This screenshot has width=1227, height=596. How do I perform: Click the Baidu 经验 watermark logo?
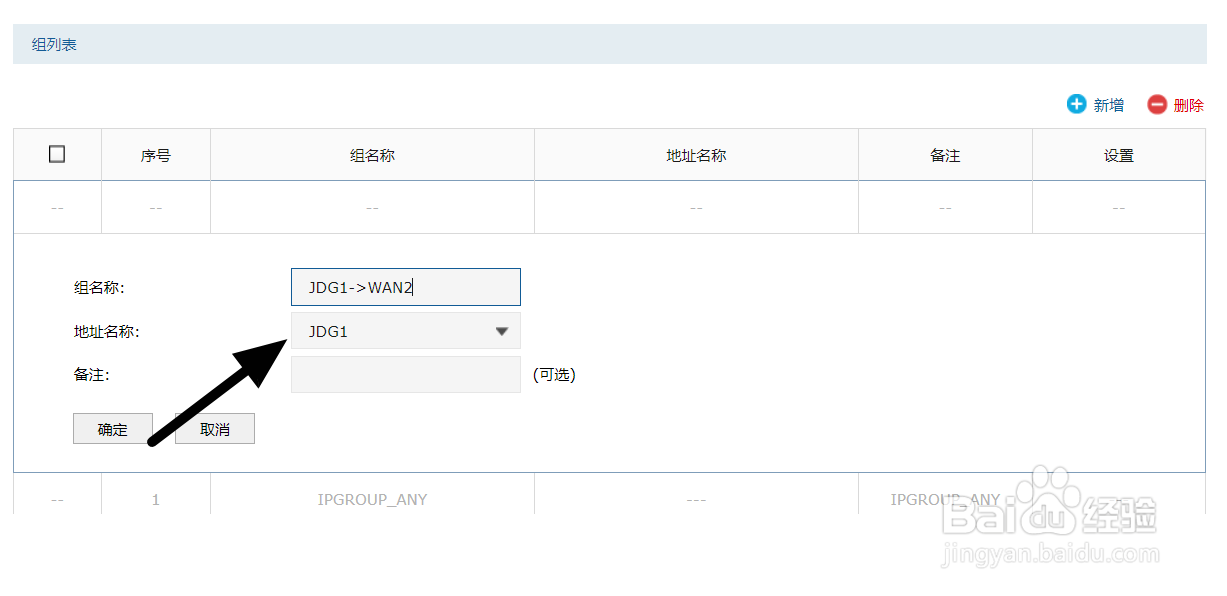coord(1050,515)
